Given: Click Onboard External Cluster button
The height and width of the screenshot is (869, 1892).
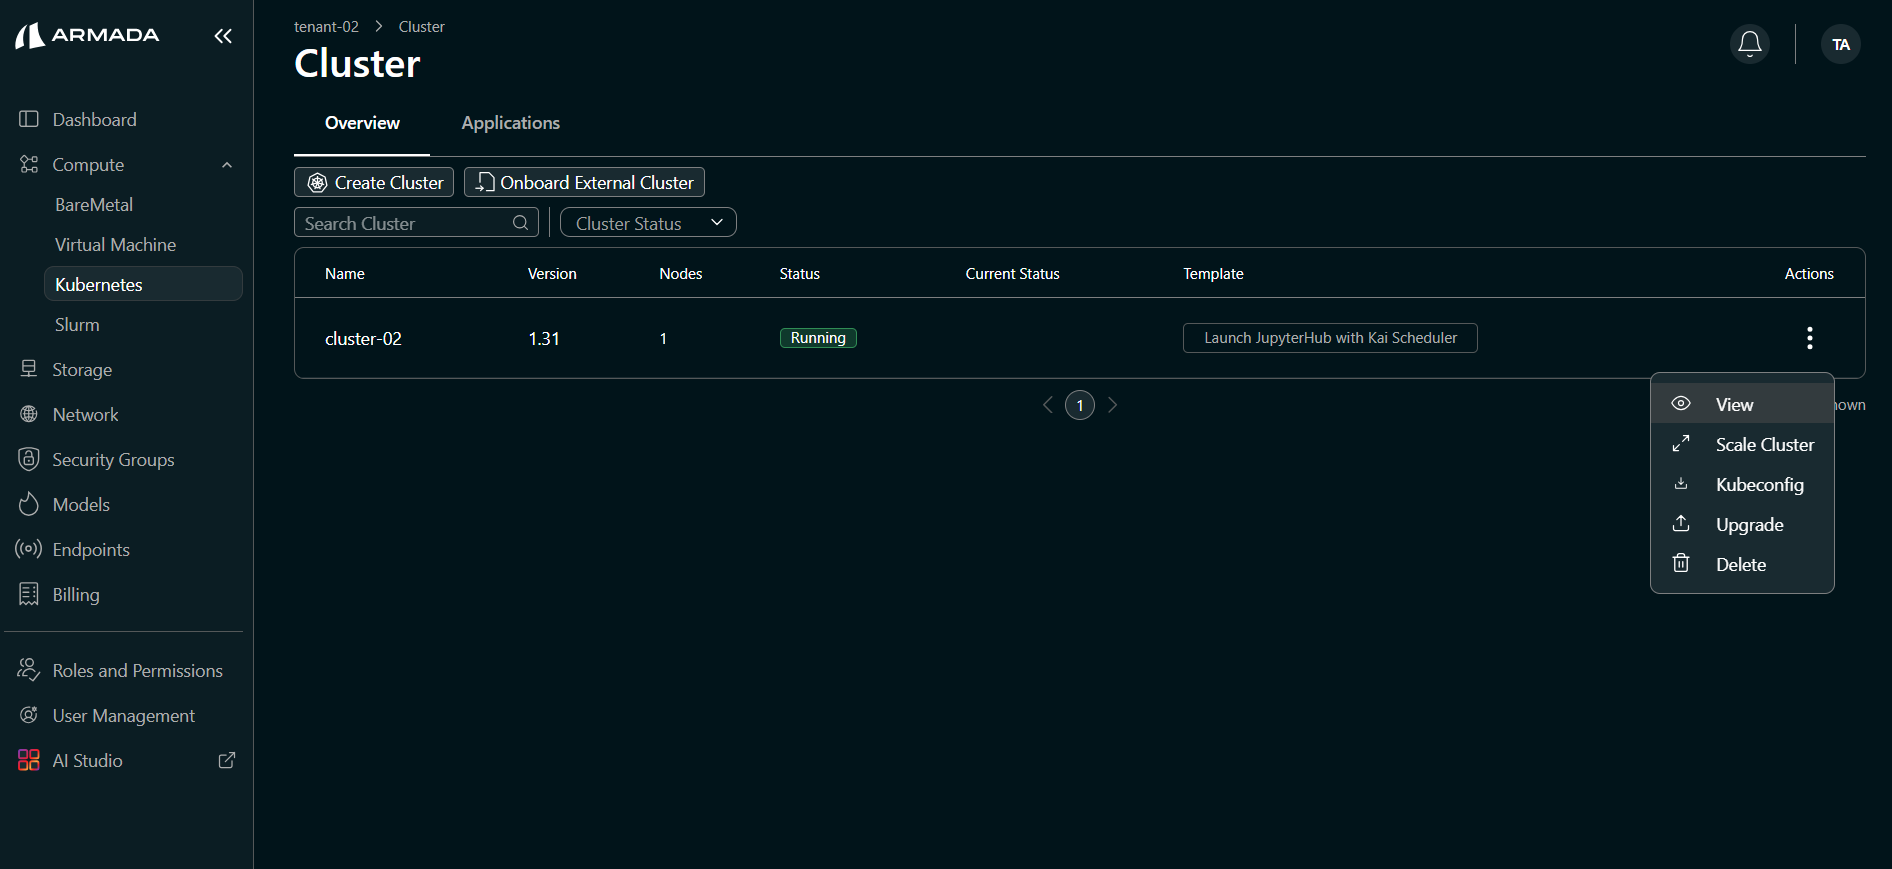Looking at the screenshot, I should 584,182.
